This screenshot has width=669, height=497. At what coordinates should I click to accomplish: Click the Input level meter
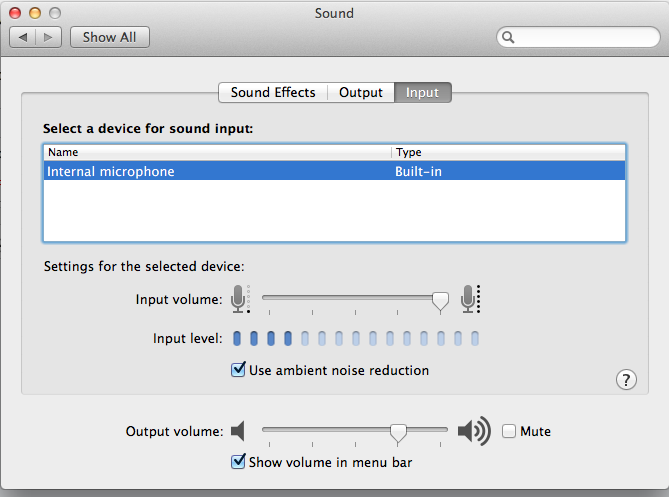pyautogui.click(x=356, y=339)
